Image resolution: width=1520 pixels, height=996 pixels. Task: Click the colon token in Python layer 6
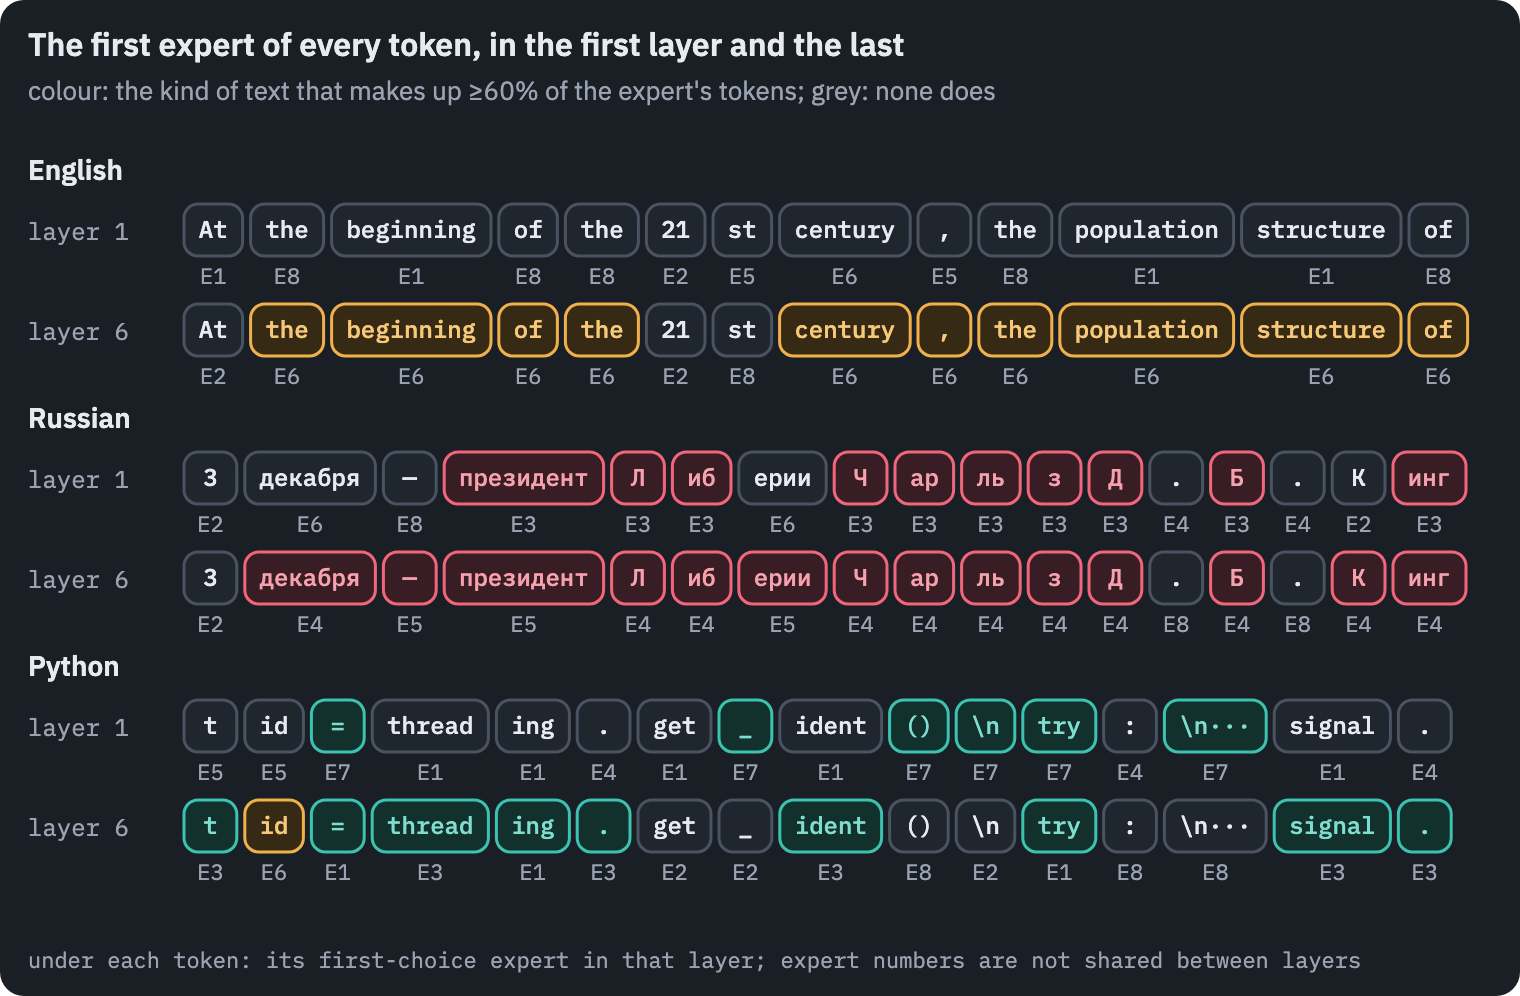[x=1130, y=826]
